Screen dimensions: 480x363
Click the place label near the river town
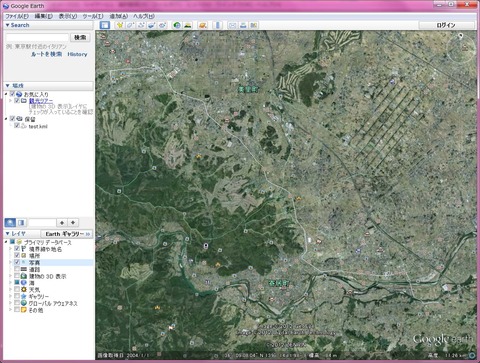[x=279, y=283]
